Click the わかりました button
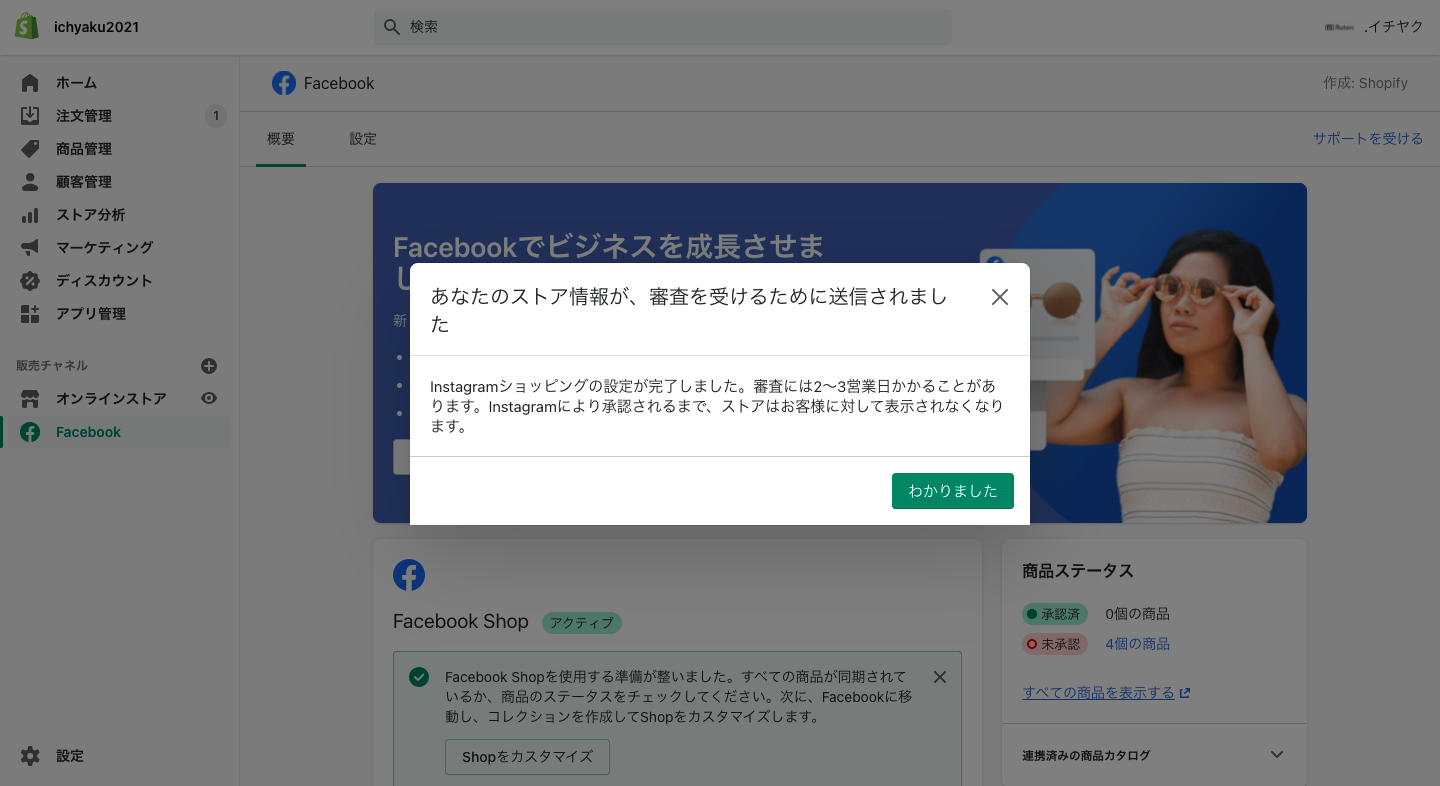This screenshot has width=1440, height=786. 953,491
